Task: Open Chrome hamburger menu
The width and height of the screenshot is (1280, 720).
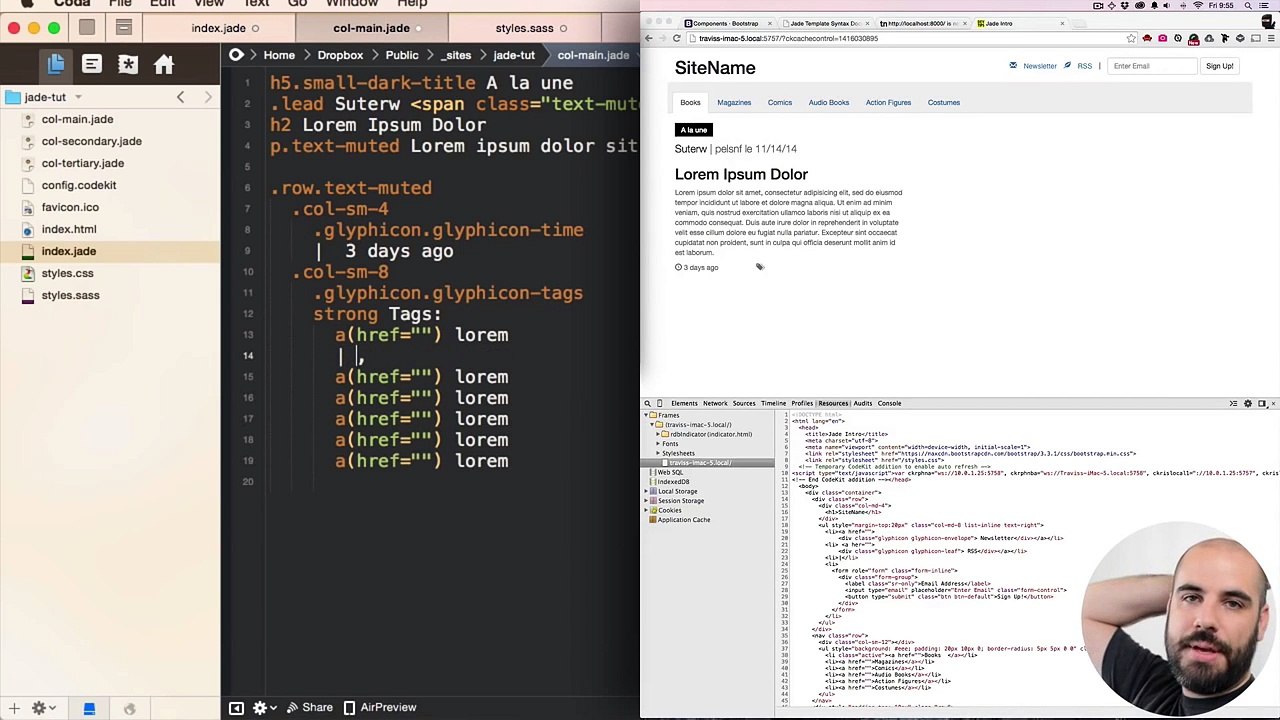Action: [1271, 38]
